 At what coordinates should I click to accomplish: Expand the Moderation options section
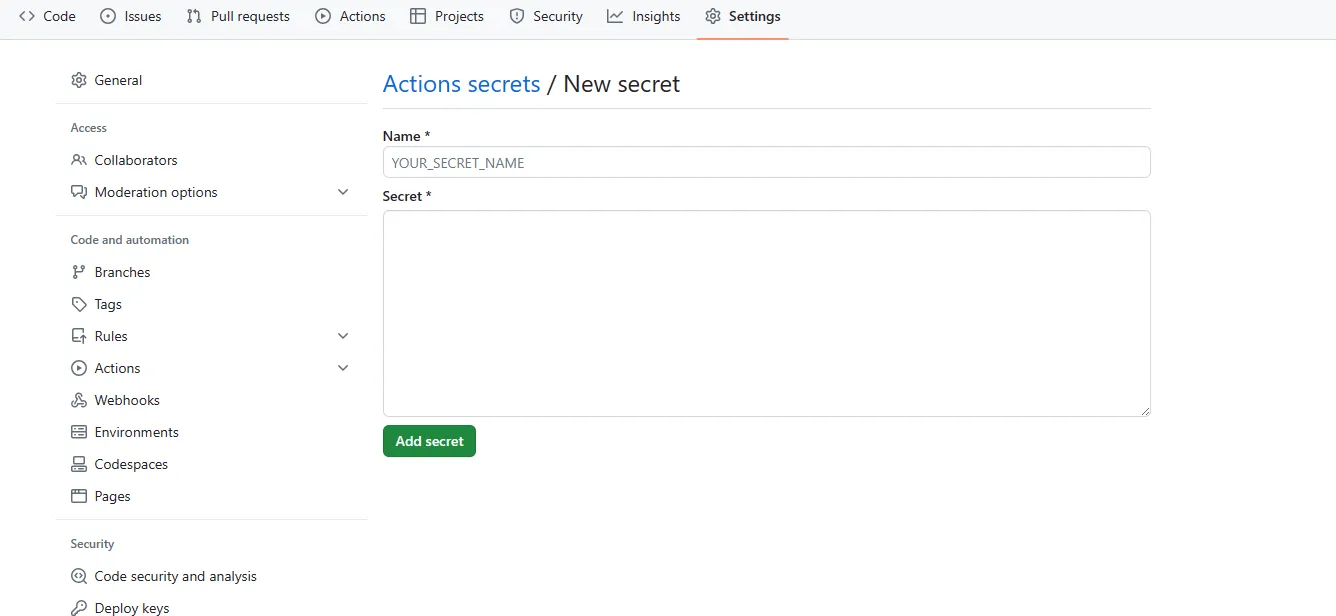click(x=343, y=191)
